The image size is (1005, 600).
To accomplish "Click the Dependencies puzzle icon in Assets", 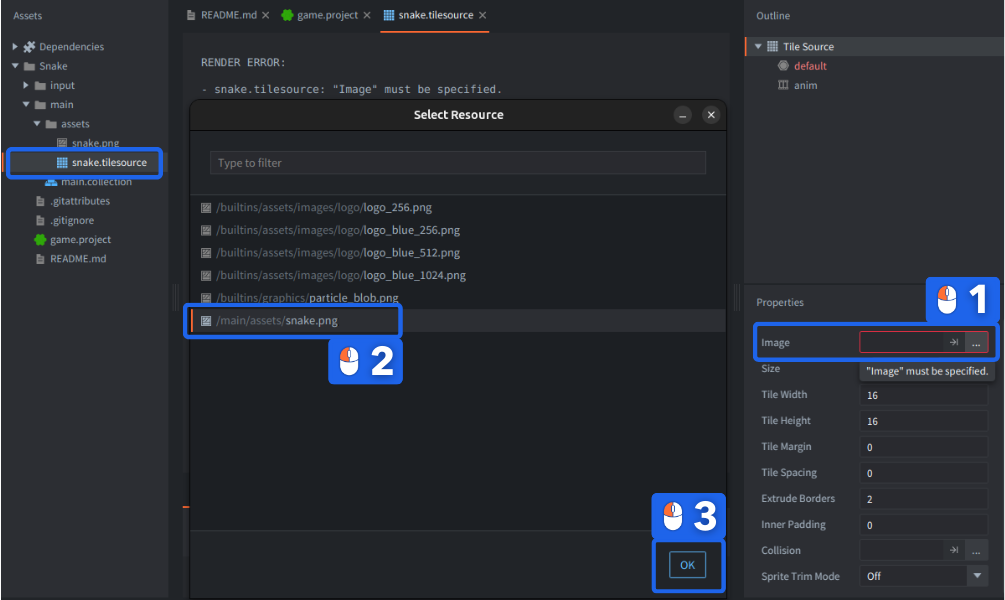I will coord(29,47).
